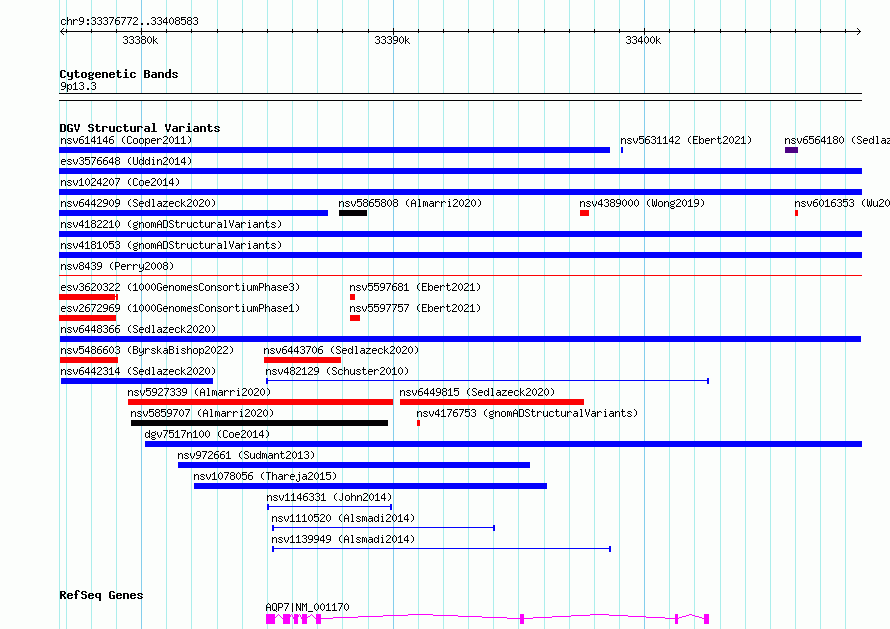Open the nsv6448366 (Sedlazeck2020) variant
Image resolution: width=890 pixels, height=629 pixels.
pos(460,339)
